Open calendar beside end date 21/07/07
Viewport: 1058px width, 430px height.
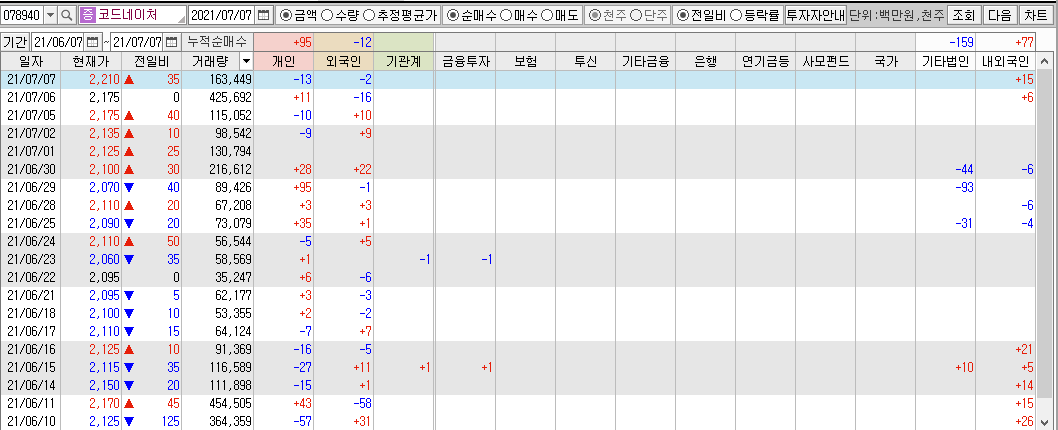[x=171, y=42]
